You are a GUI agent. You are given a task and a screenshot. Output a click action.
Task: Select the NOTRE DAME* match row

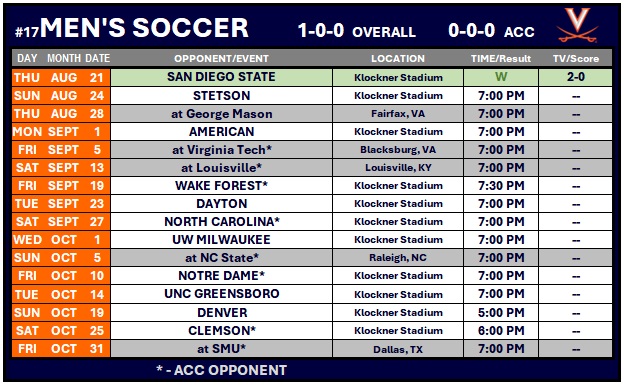(312, 276)
